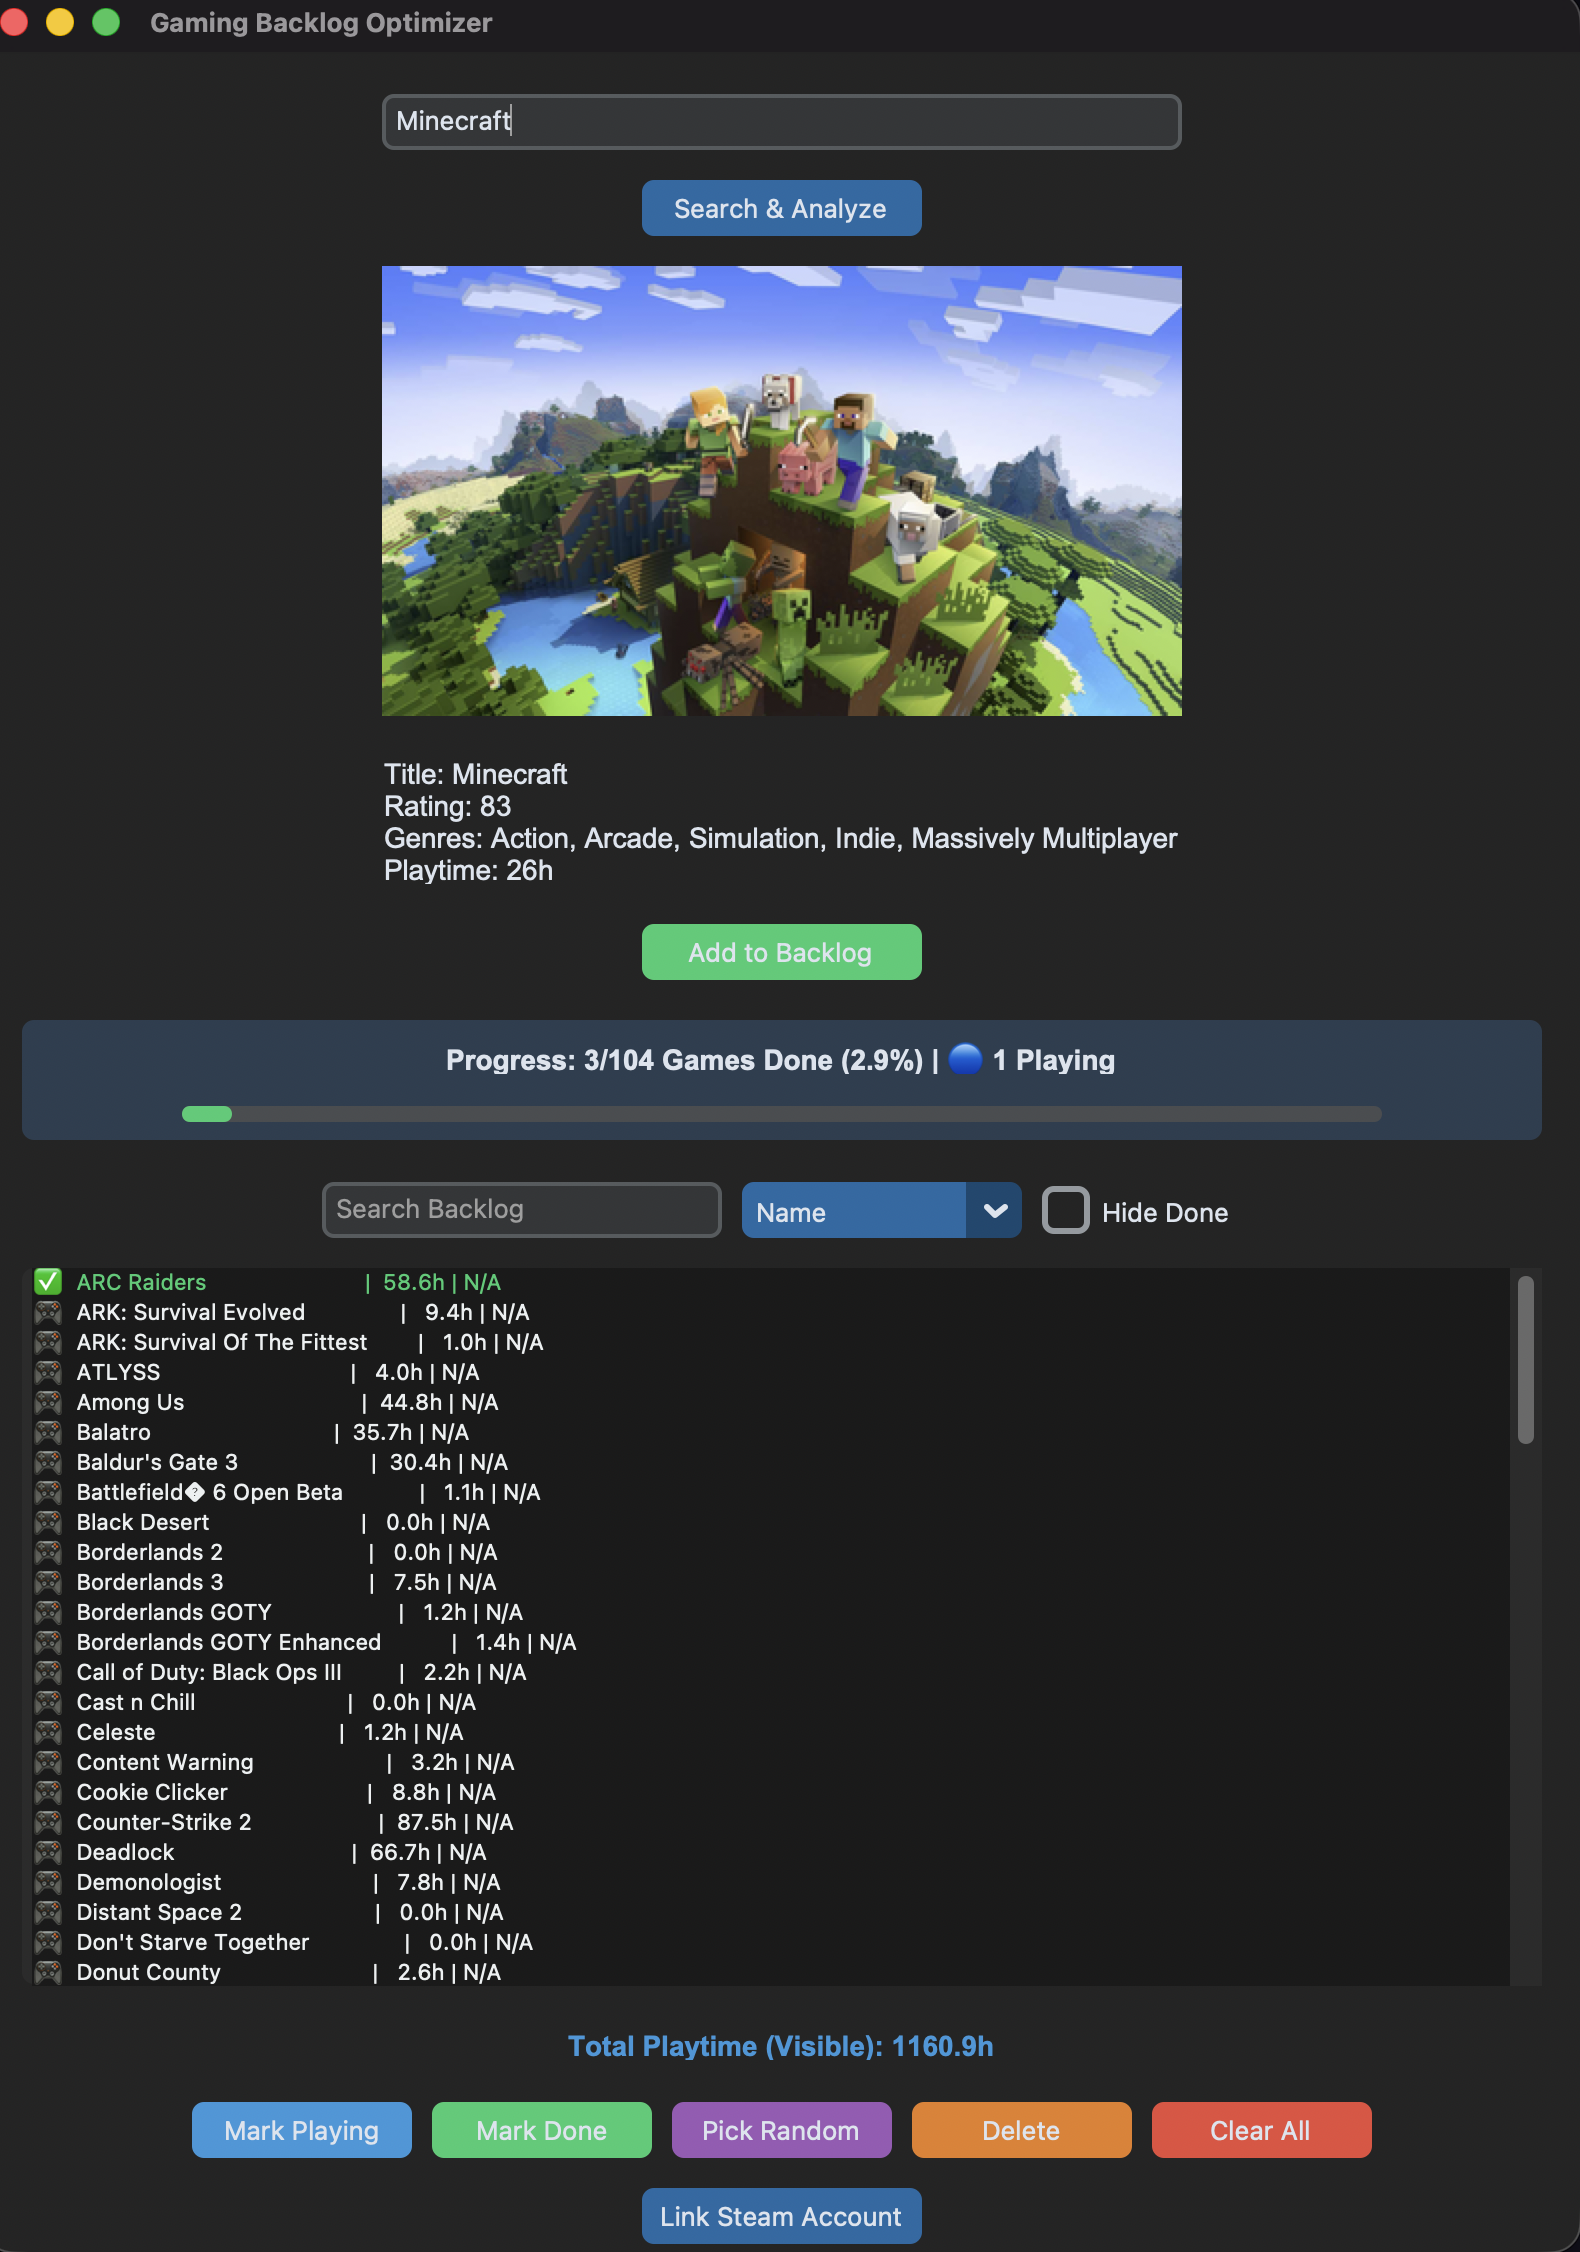Click the Playtime: 26h text
Viewport: 1580px width, 2252px height.
[x=468, y=870]
